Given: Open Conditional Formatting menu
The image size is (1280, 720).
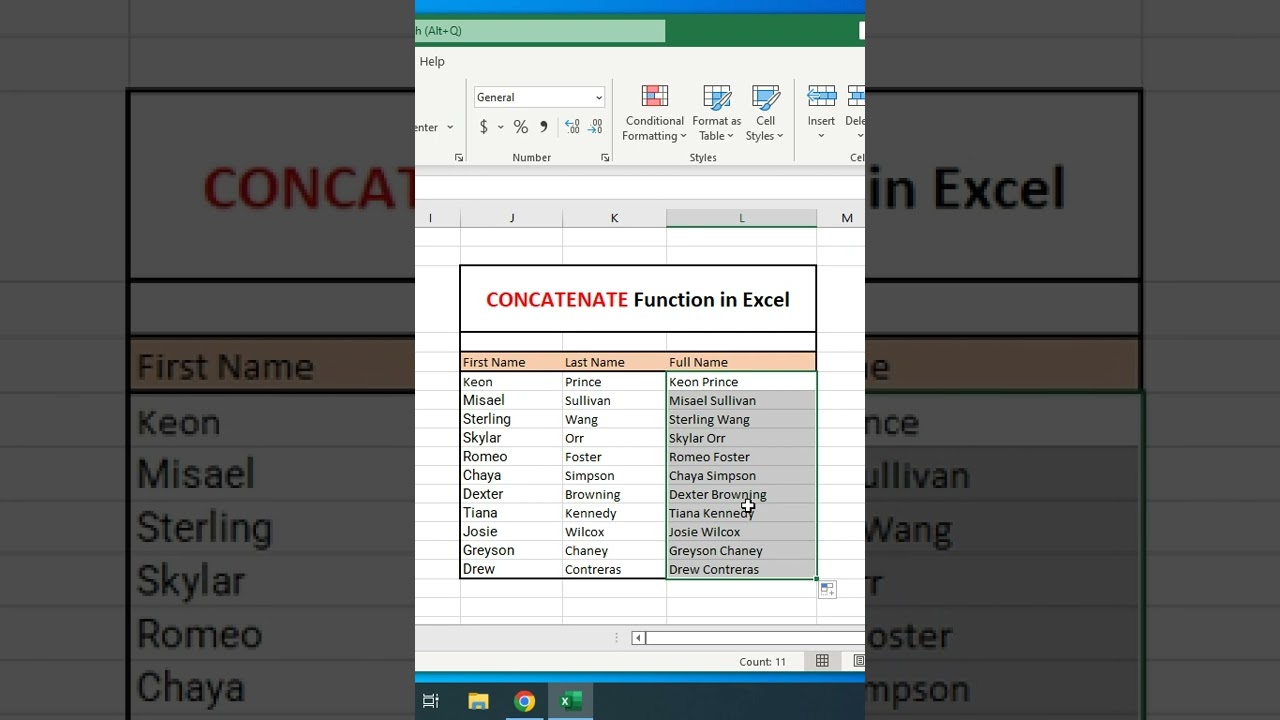Looking at the screenshot, I should point(655,114).
